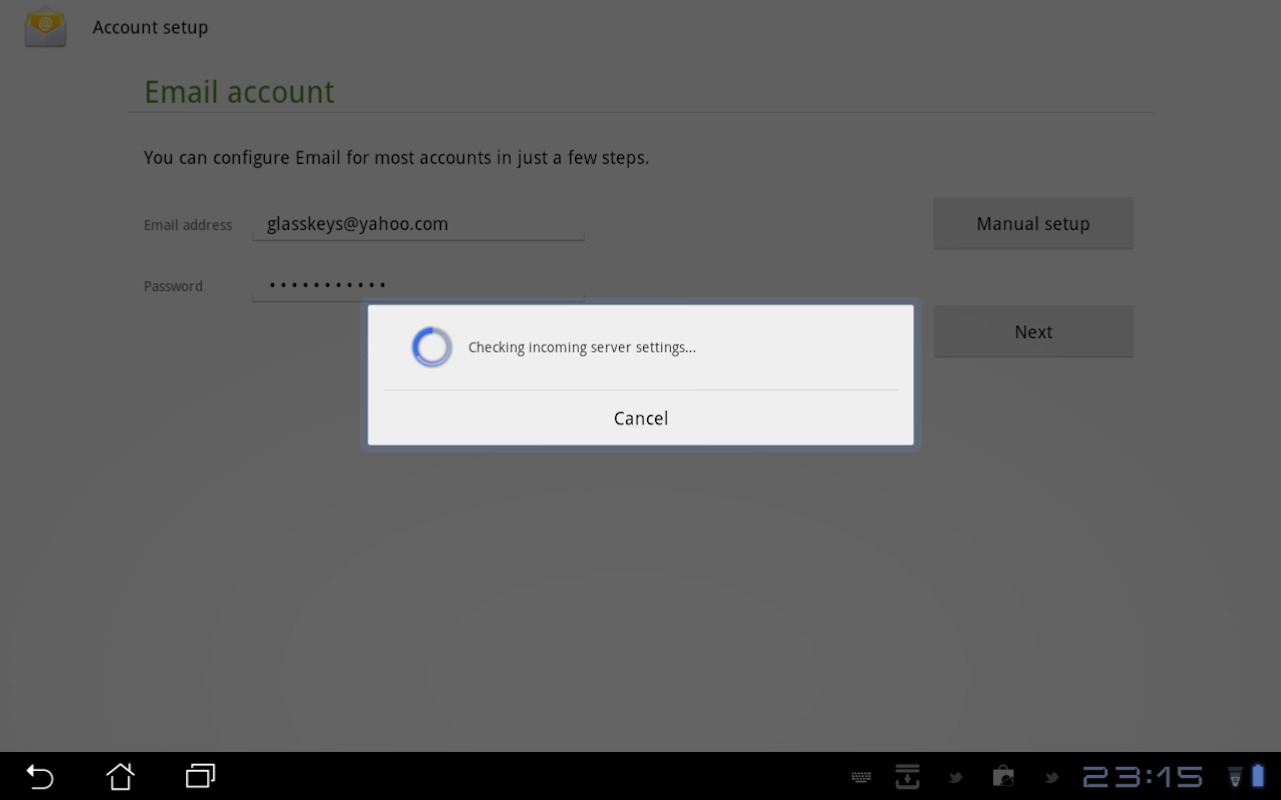This screenshot has width=1281, height=800.
Task: Tap the battery status icon
Action: click(x=1258, y=776)
